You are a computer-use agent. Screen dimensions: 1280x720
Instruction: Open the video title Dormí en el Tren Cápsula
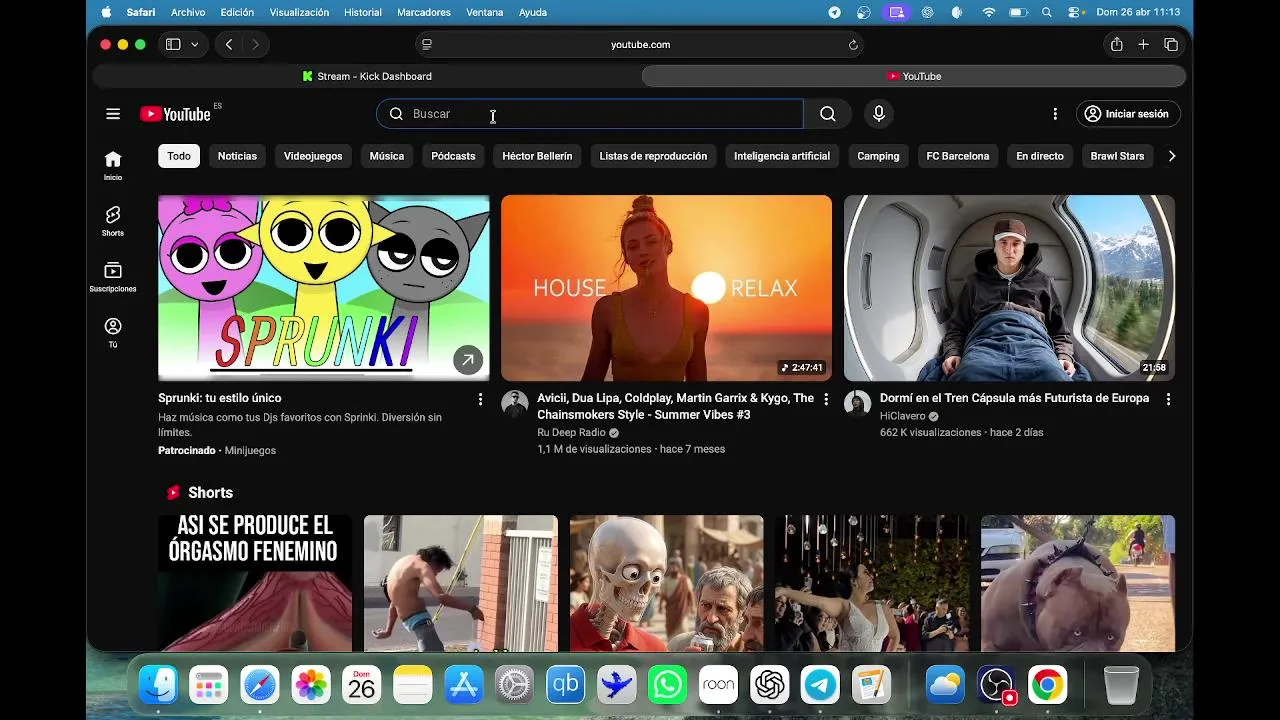click(1014, 398)
